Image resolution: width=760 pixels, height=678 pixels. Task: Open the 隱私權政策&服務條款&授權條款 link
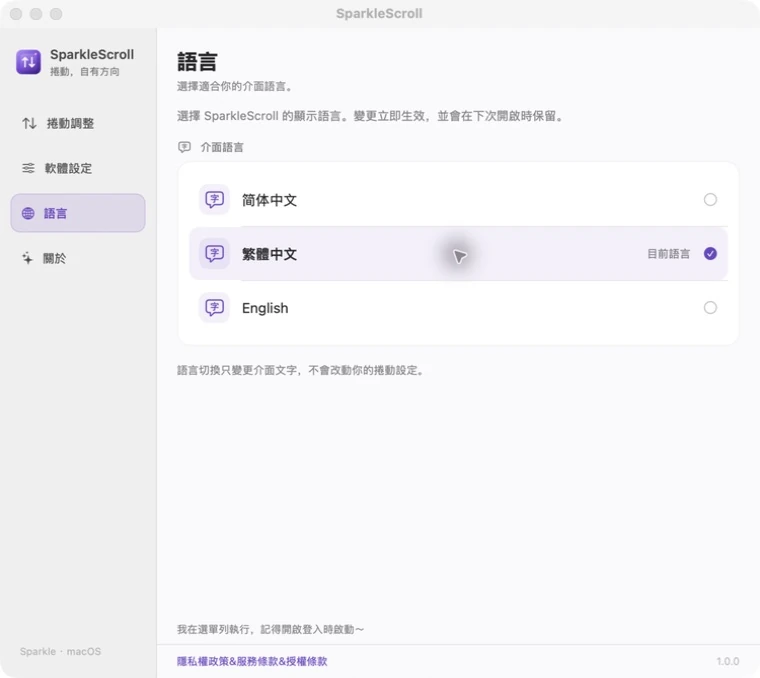(252, 661)
